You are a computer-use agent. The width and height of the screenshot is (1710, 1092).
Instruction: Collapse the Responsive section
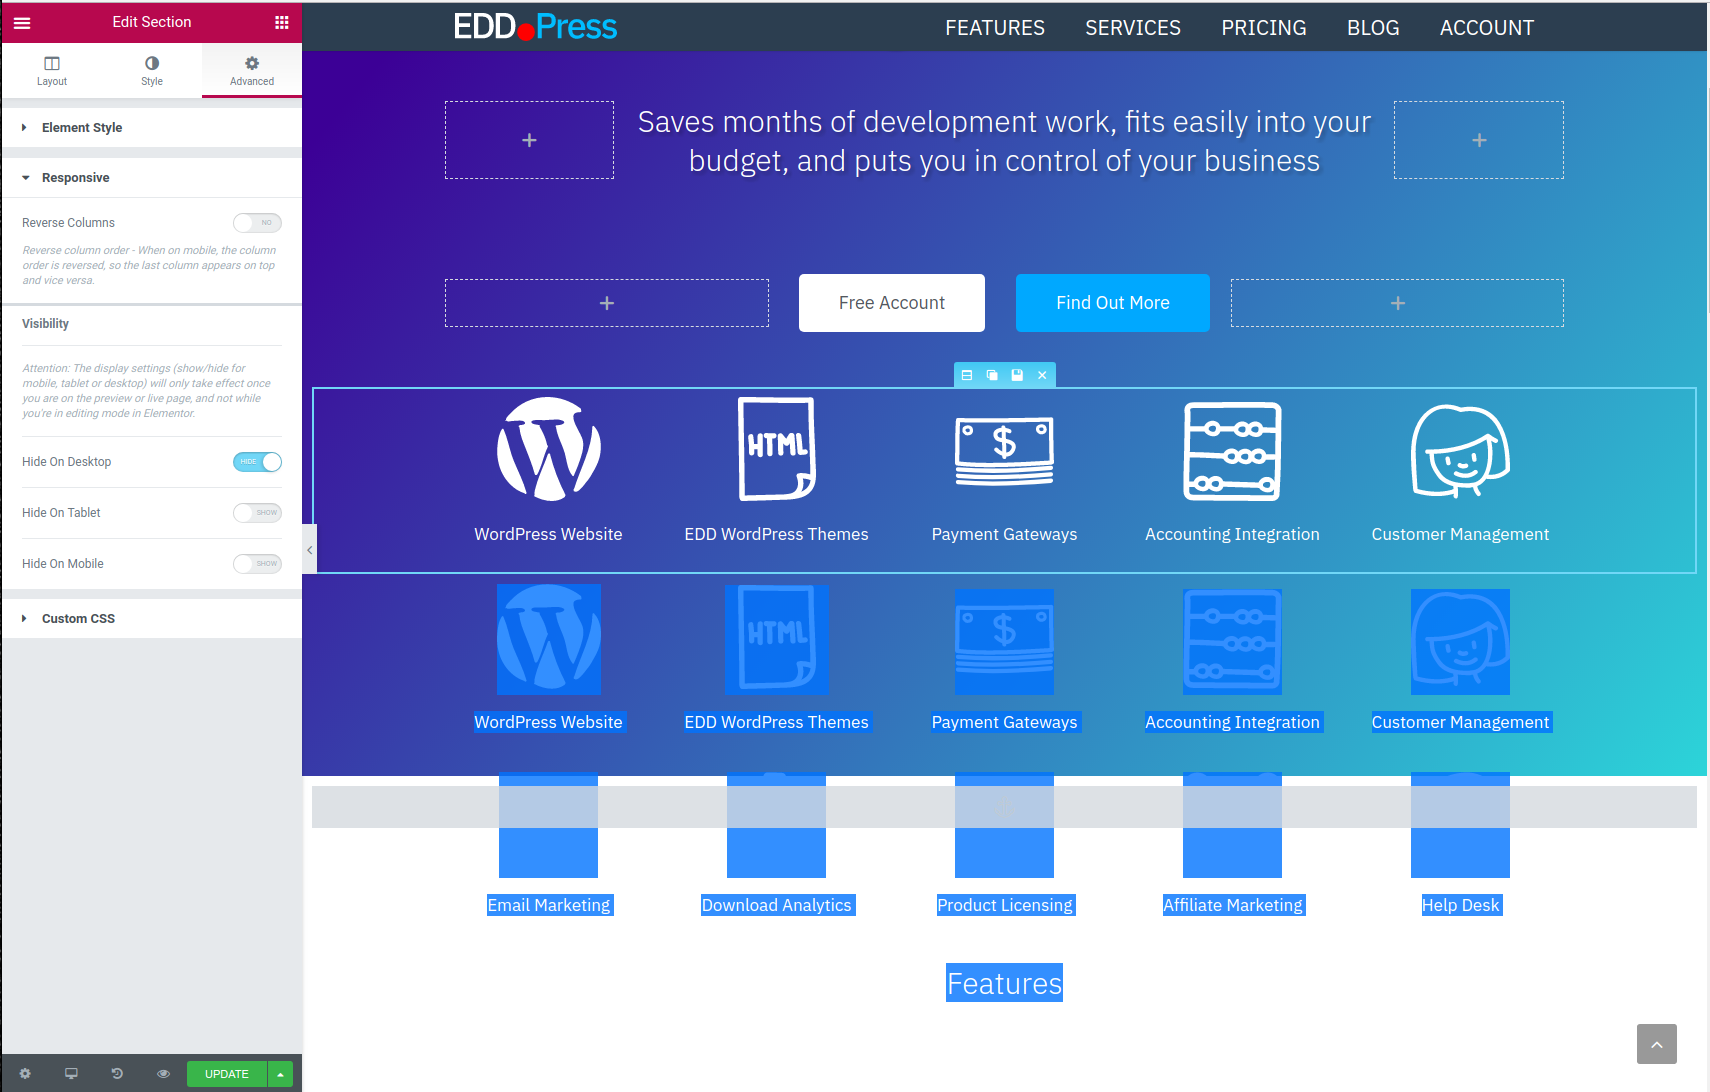click(x=152, y=178)
